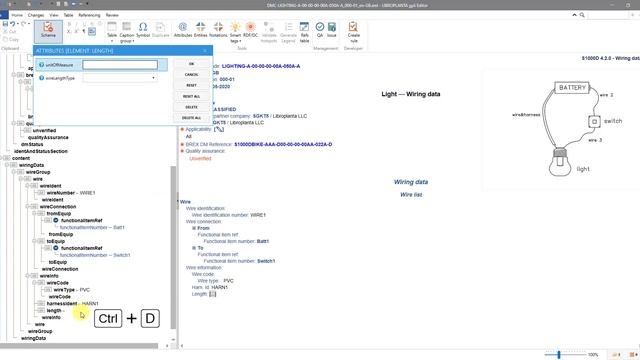640x360 pixels.
Task: Click the Delete All button
Action: point(191,118)
